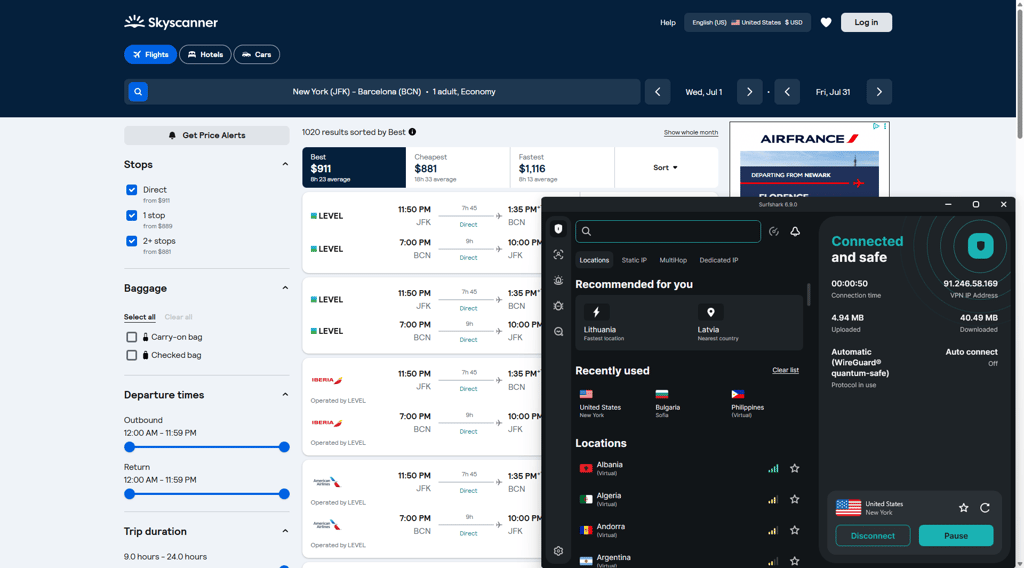Click the large Surfshark connected shield button

pyautogui.click(x=980, y=246)
